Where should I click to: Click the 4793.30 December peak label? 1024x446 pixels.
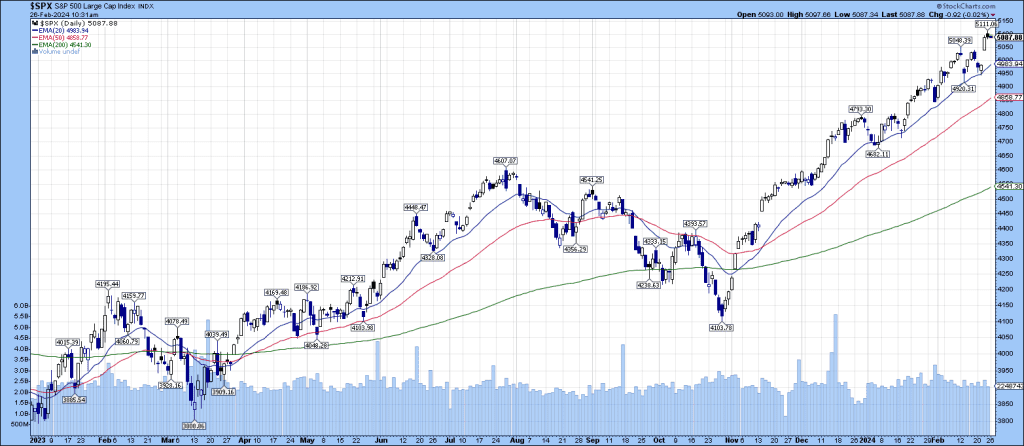861,108
